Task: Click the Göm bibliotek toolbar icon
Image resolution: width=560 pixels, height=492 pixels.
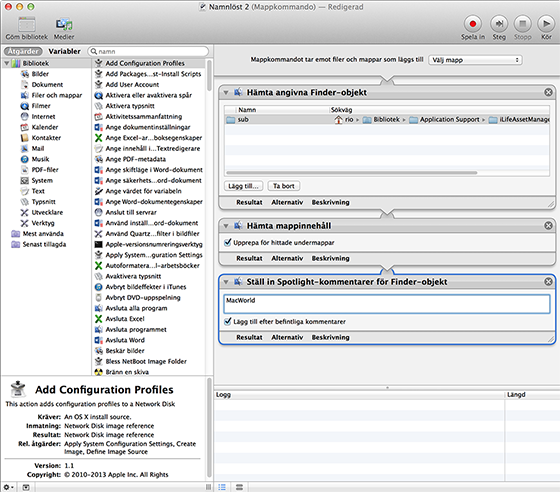Action: point(27,25)
